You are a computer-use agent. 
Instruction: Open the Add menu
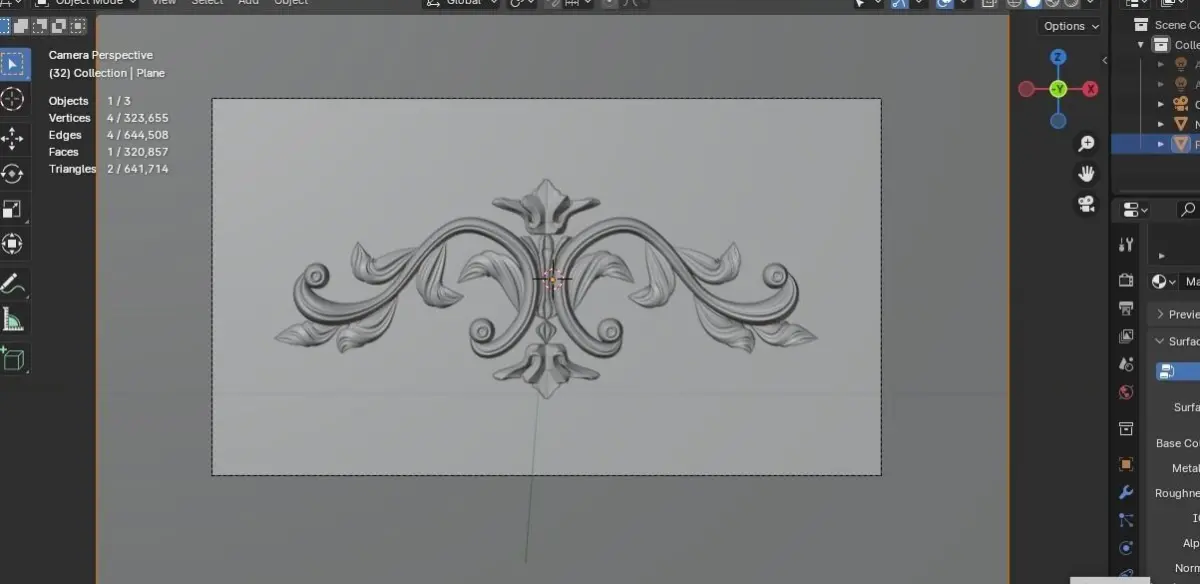(x=249, y=3)
